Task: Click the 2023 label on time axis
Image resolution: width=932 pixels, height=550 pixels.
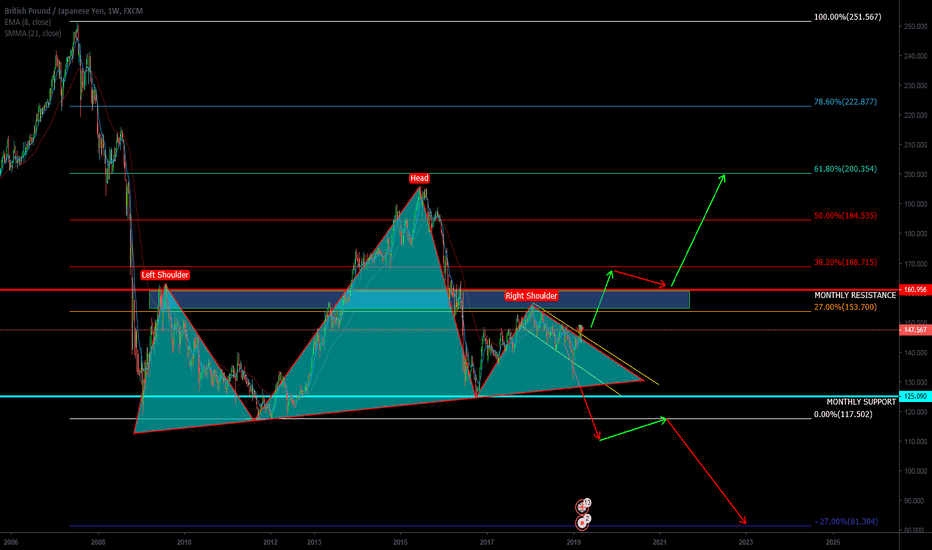Action: click(x=745, y=542)
